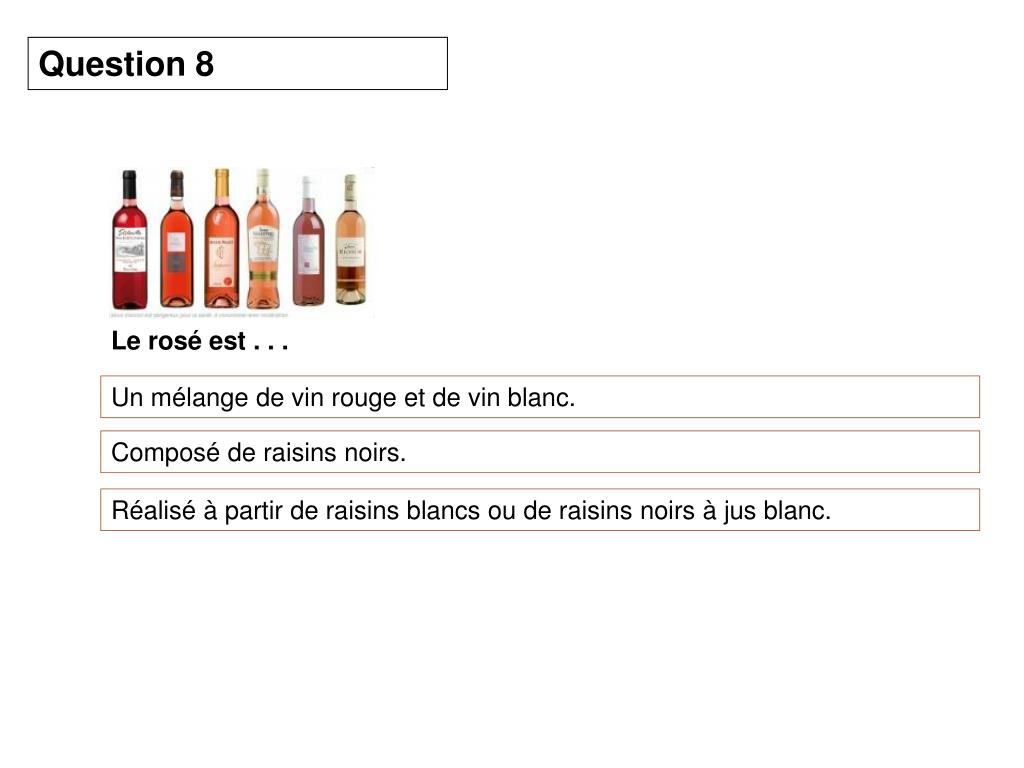1024x768 pixels.
Task: Click the château sketch label on first bottle
Action: point(129,247)
